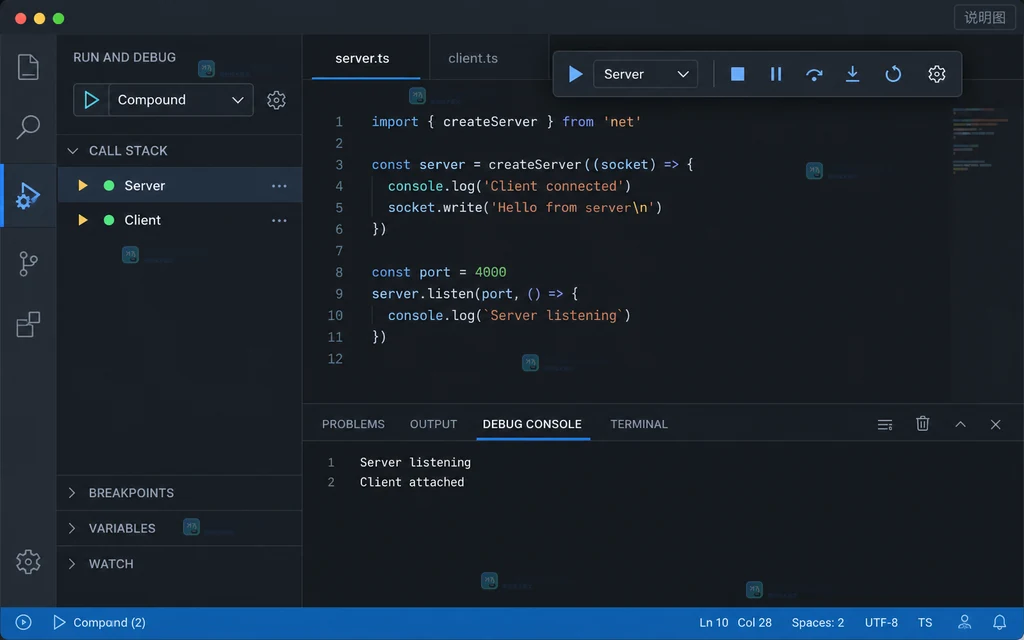The height and width of the screenshot is (640, 1024).
Task: Click the 'createServer' import on line 1
Action: coord(490,121)
